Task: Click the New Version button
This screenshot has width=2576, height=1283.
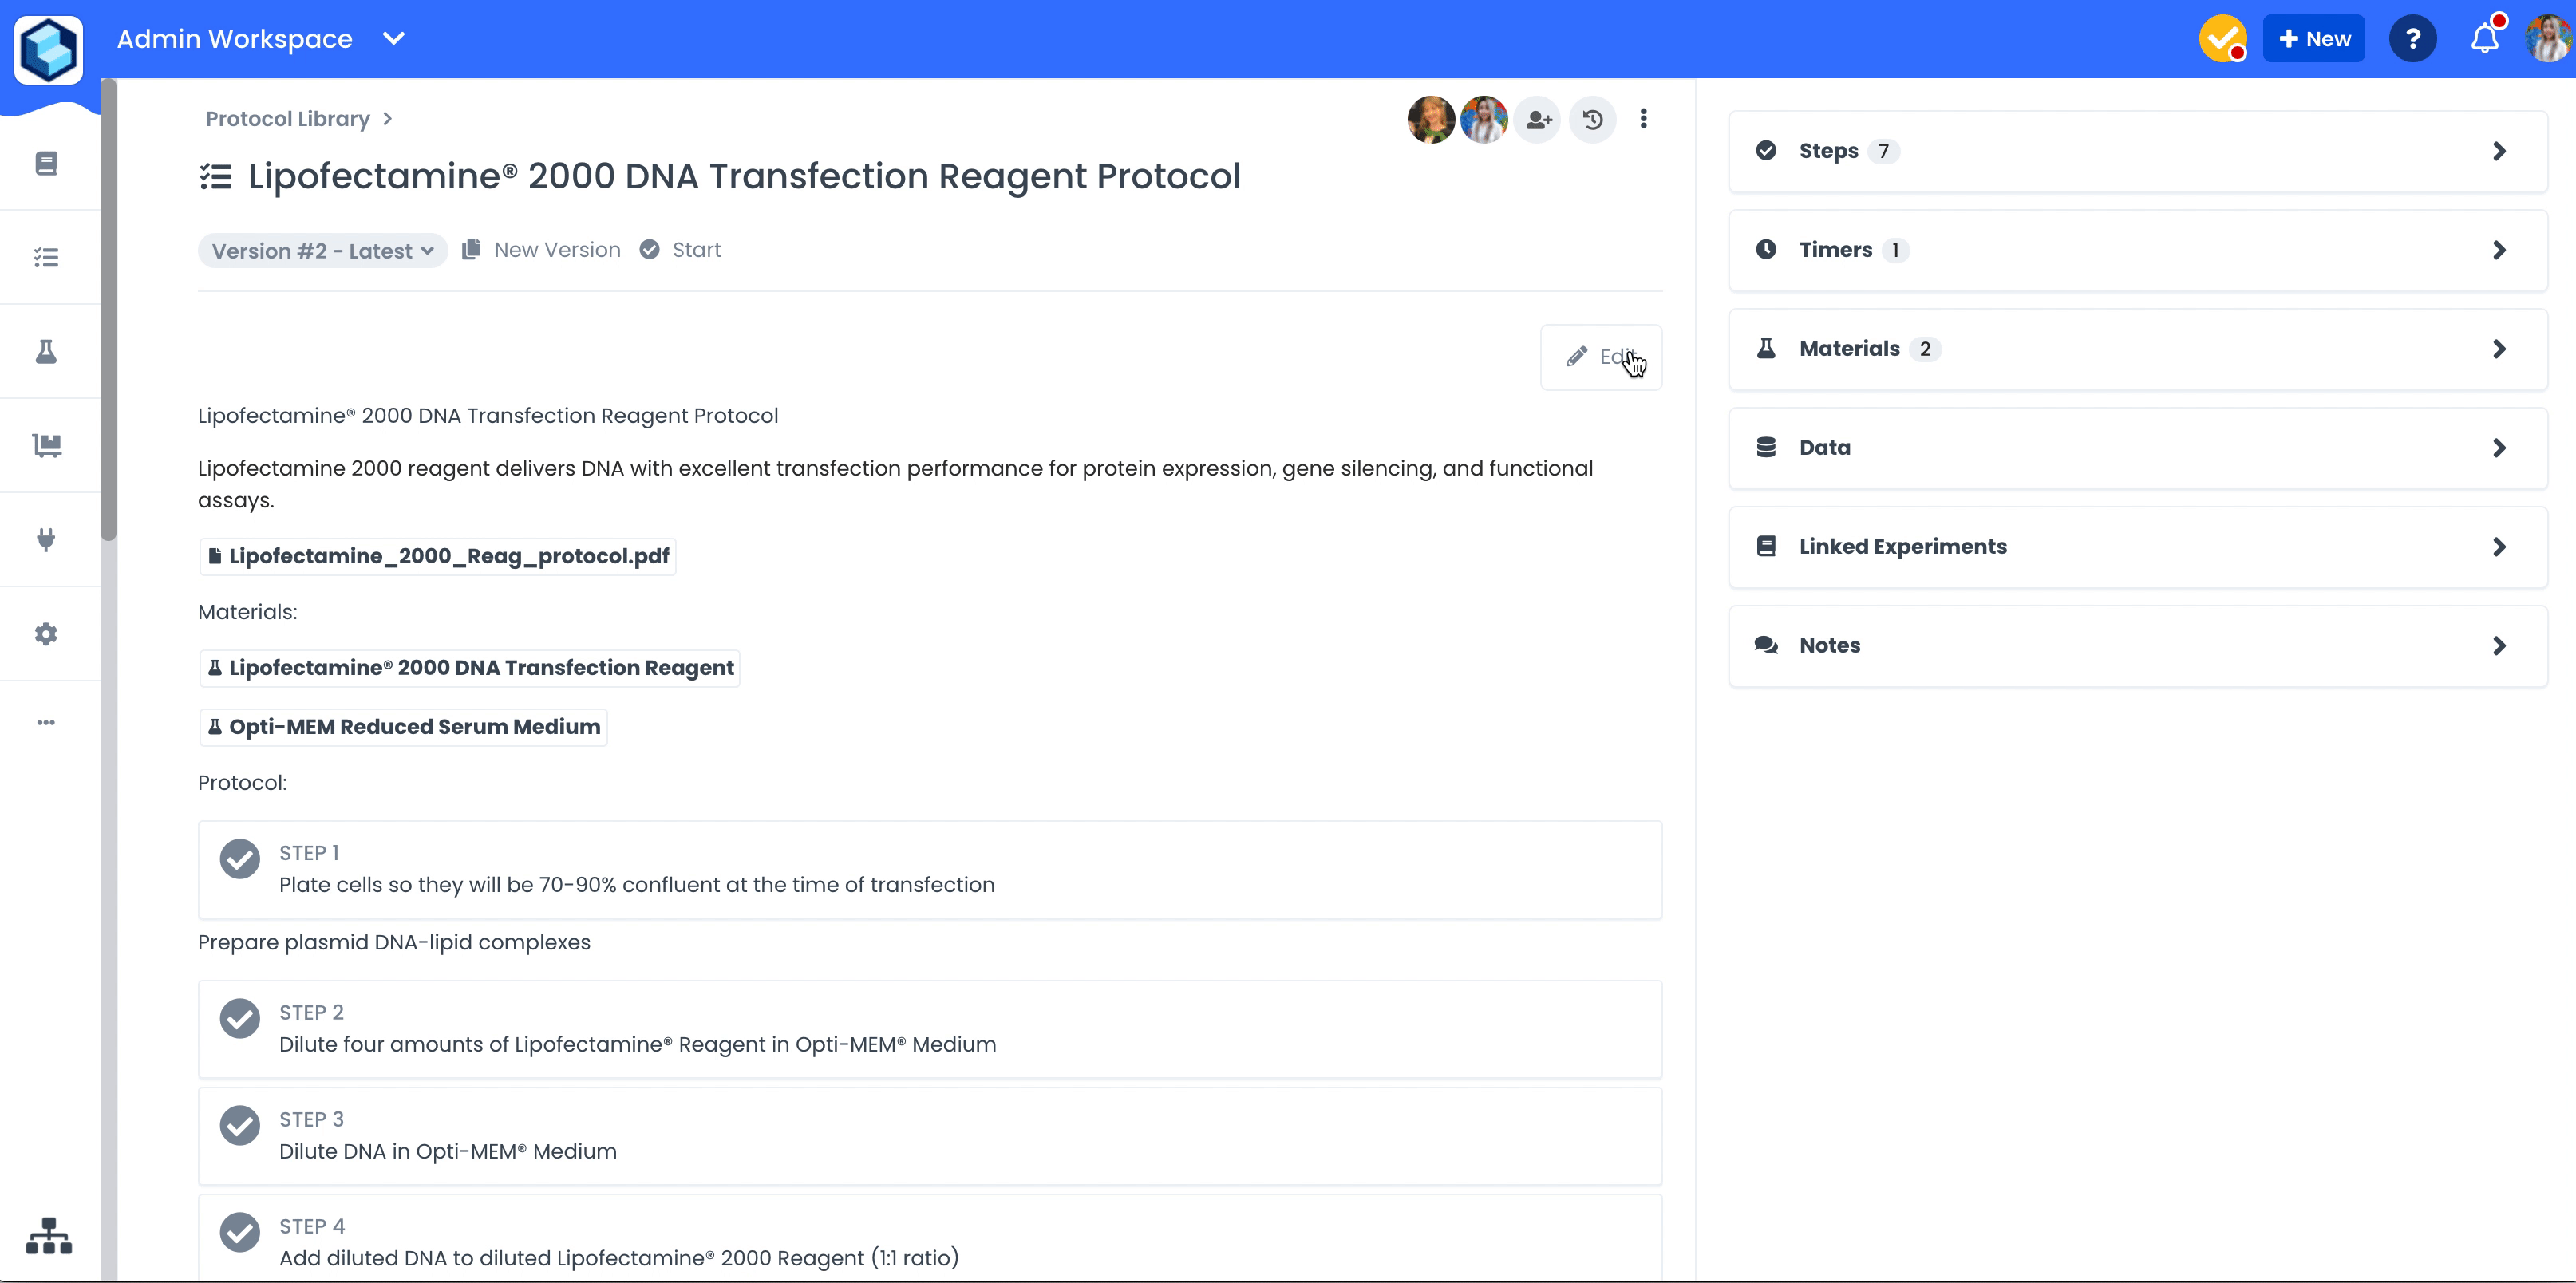Action: coord(541,250)
